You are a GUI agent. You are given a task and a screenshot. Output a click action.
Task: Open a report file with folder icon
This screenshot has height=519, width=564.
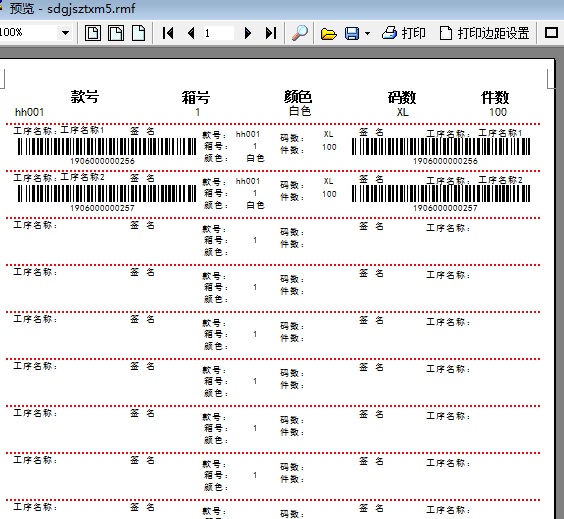pyautogui.click(x=328, y=33)
